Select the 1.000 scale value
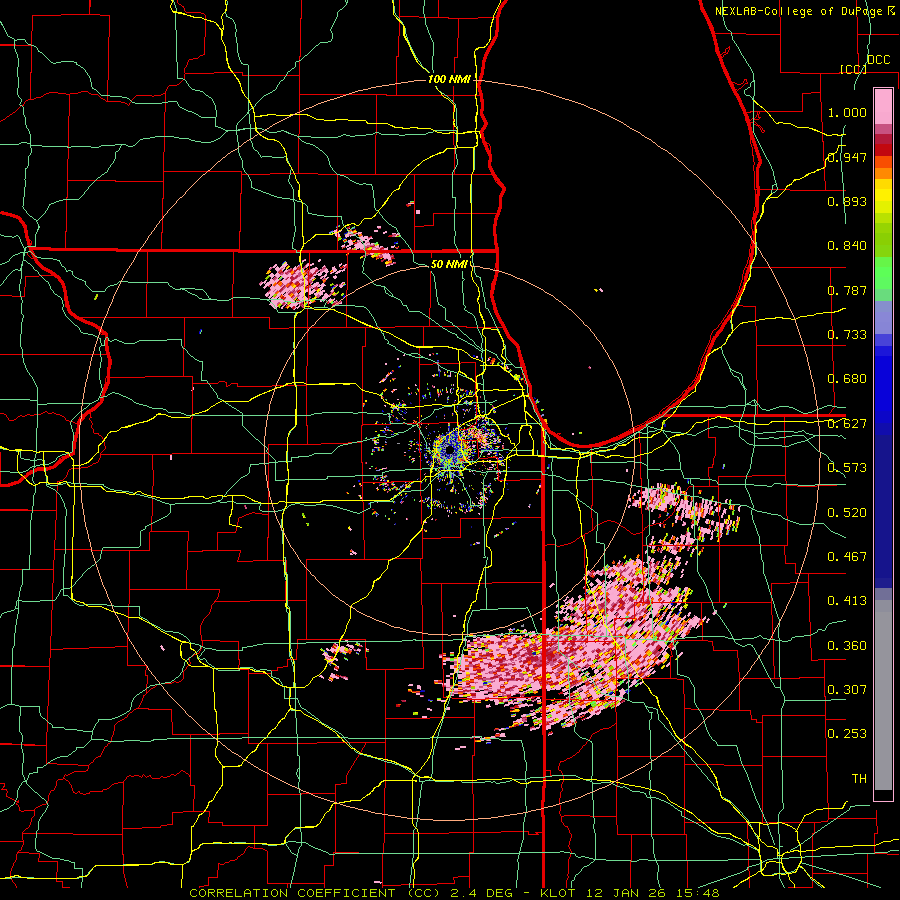This screenshot has height=900, width=900. pos(847,112)
